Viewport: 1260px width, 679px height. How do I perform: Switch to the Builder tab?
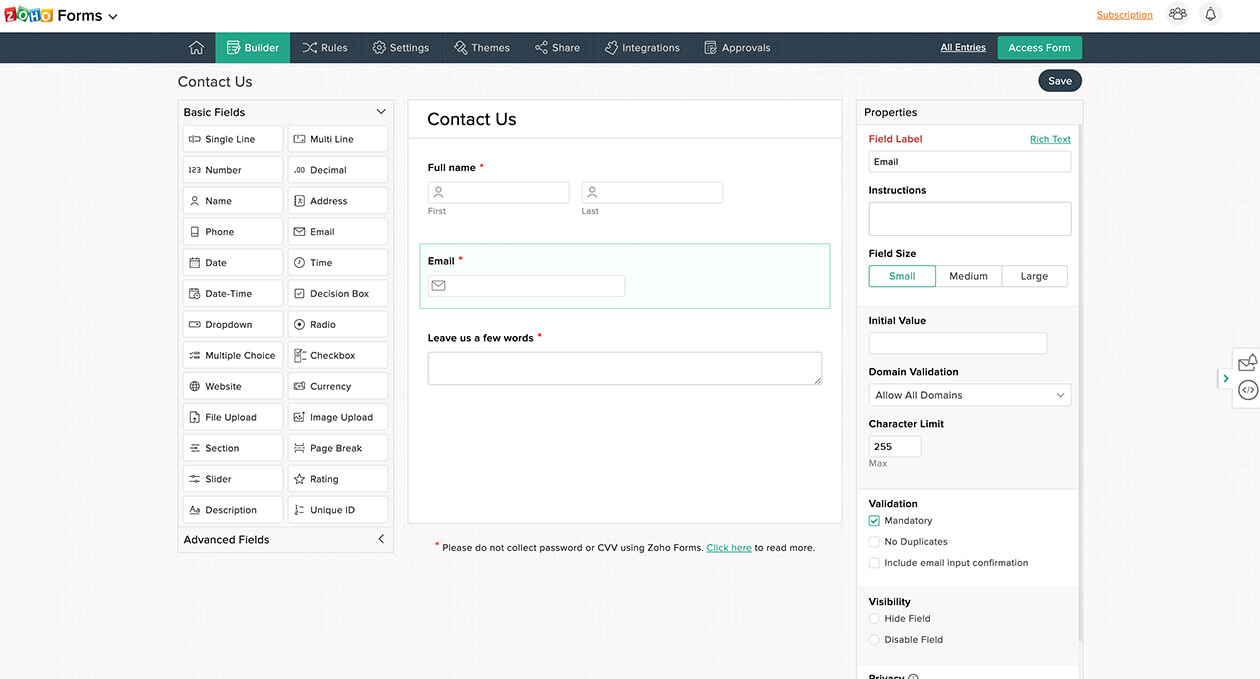coord(253,48)
